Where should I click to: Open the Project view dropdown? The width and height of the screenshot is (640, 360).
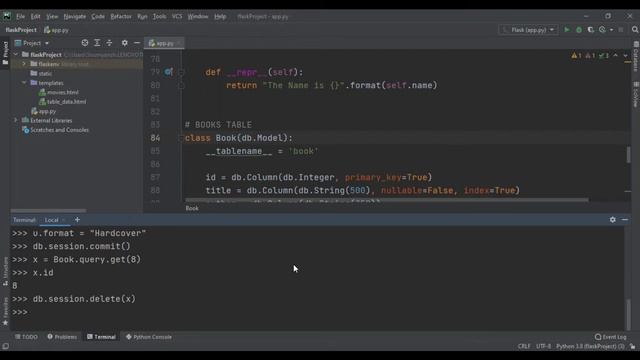[32, 43]
